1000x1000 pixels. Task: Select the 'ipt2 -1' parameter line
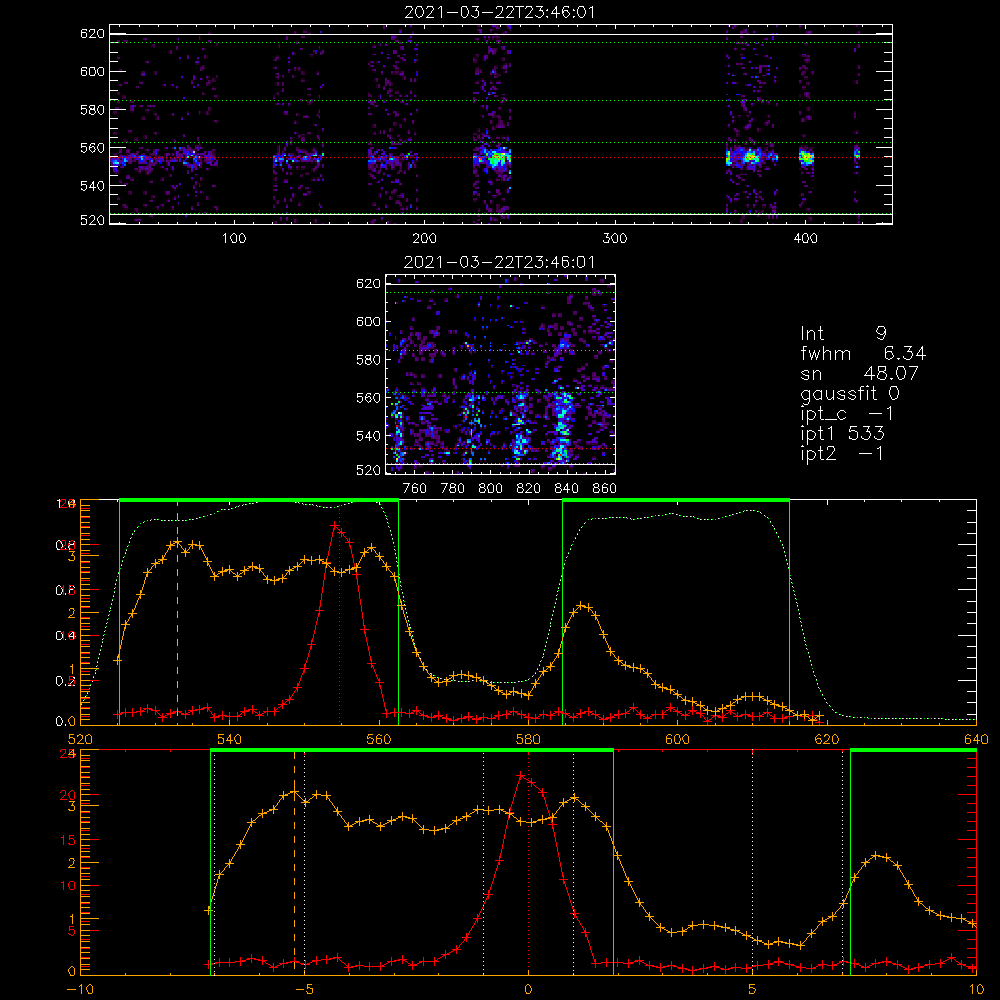841,453
